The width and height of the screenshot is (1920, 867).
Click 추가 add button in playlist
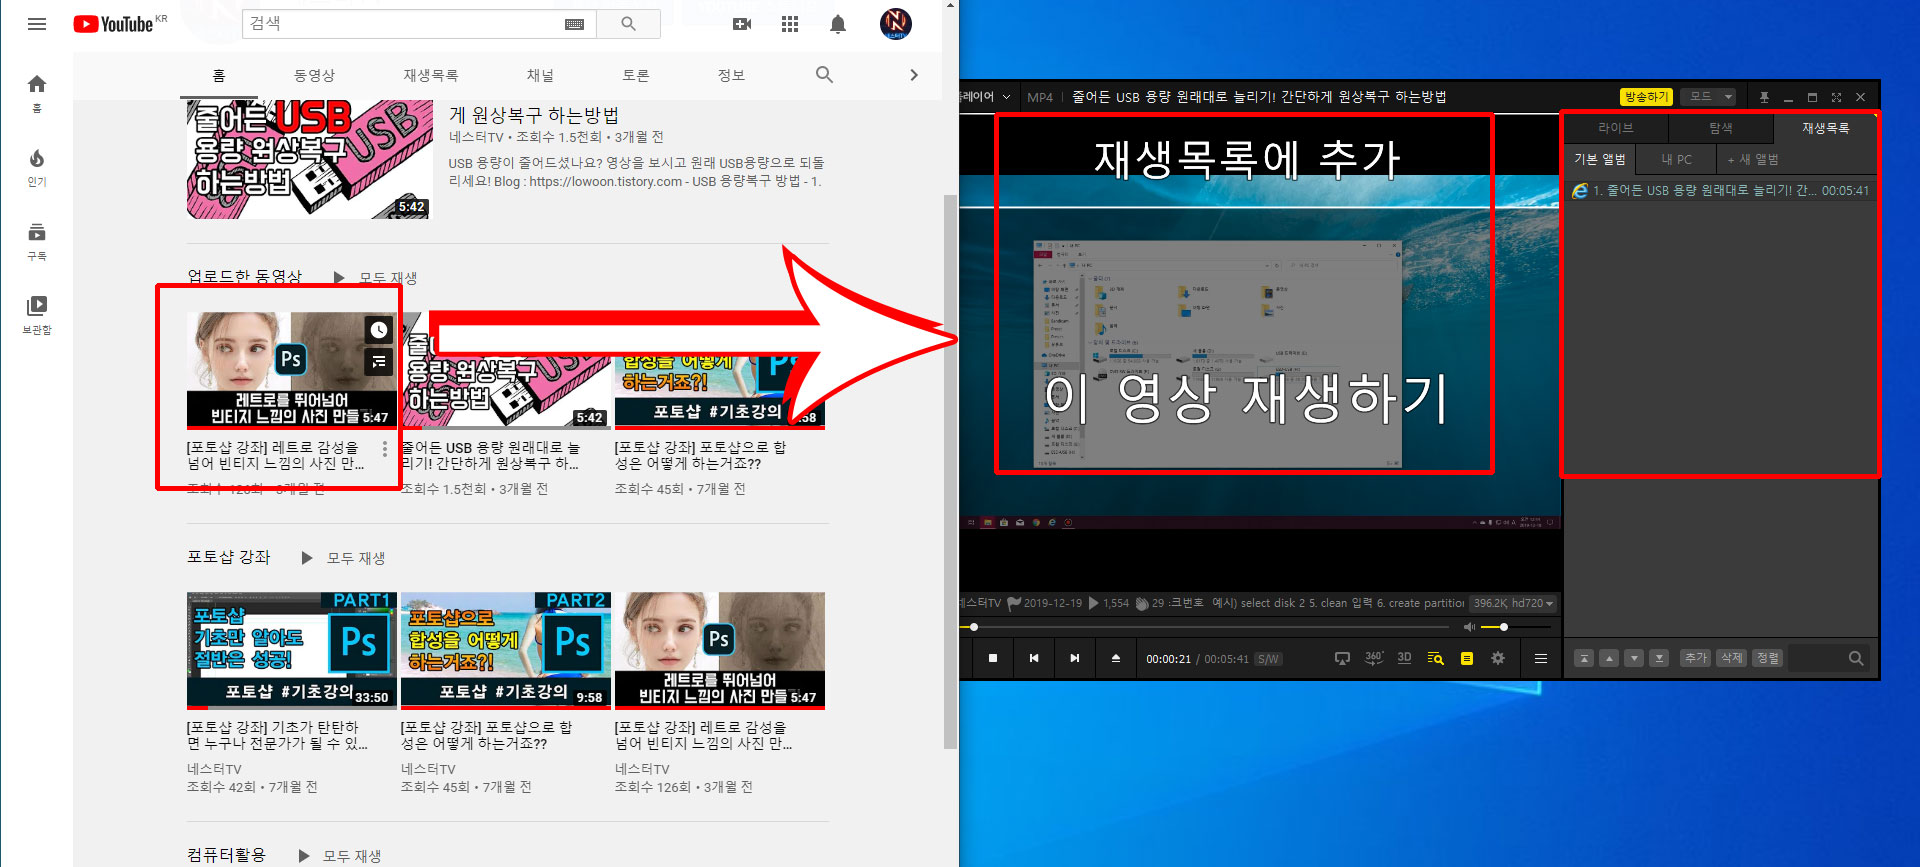[x=1696, y=658]
